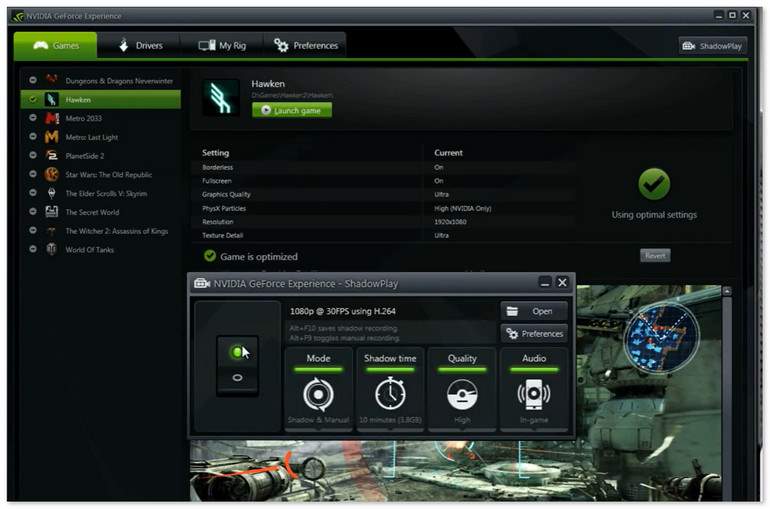The width and height of the screenshot is (770, 509).
Task: Click the Skyrim dragon emblem icon
Action: (x=52, y=193)
